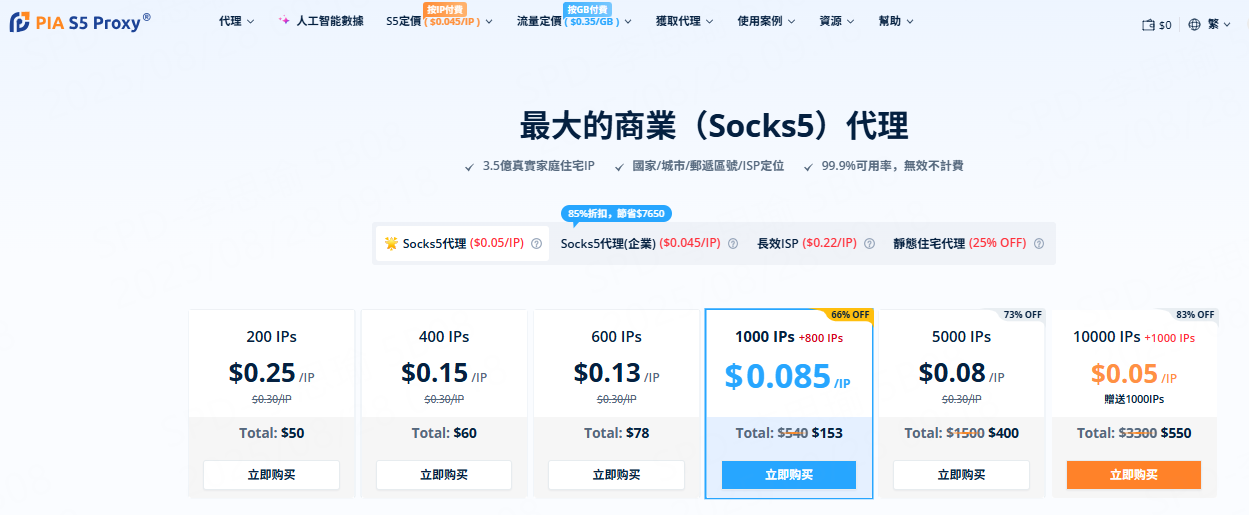This screenshot has width=1249, height=515.
Task: Click 立即购买 under the 200 IPs plan
Action: tap(271, 475)
